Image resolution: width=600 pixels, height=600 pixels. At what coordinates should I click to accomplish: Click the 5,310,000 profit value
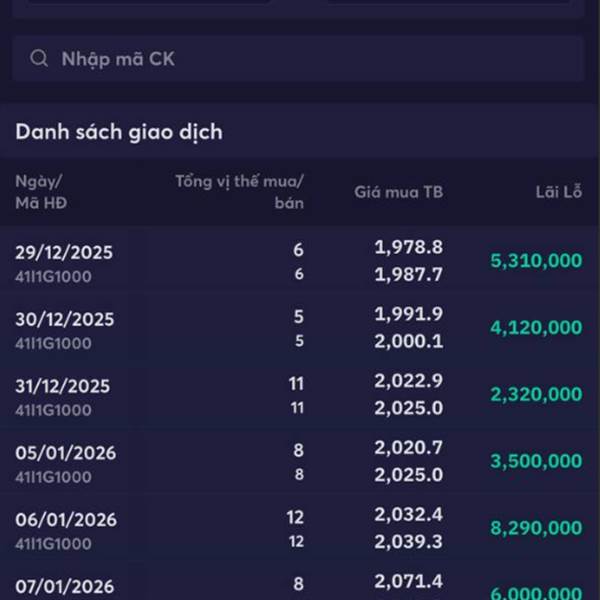[535, 261]
